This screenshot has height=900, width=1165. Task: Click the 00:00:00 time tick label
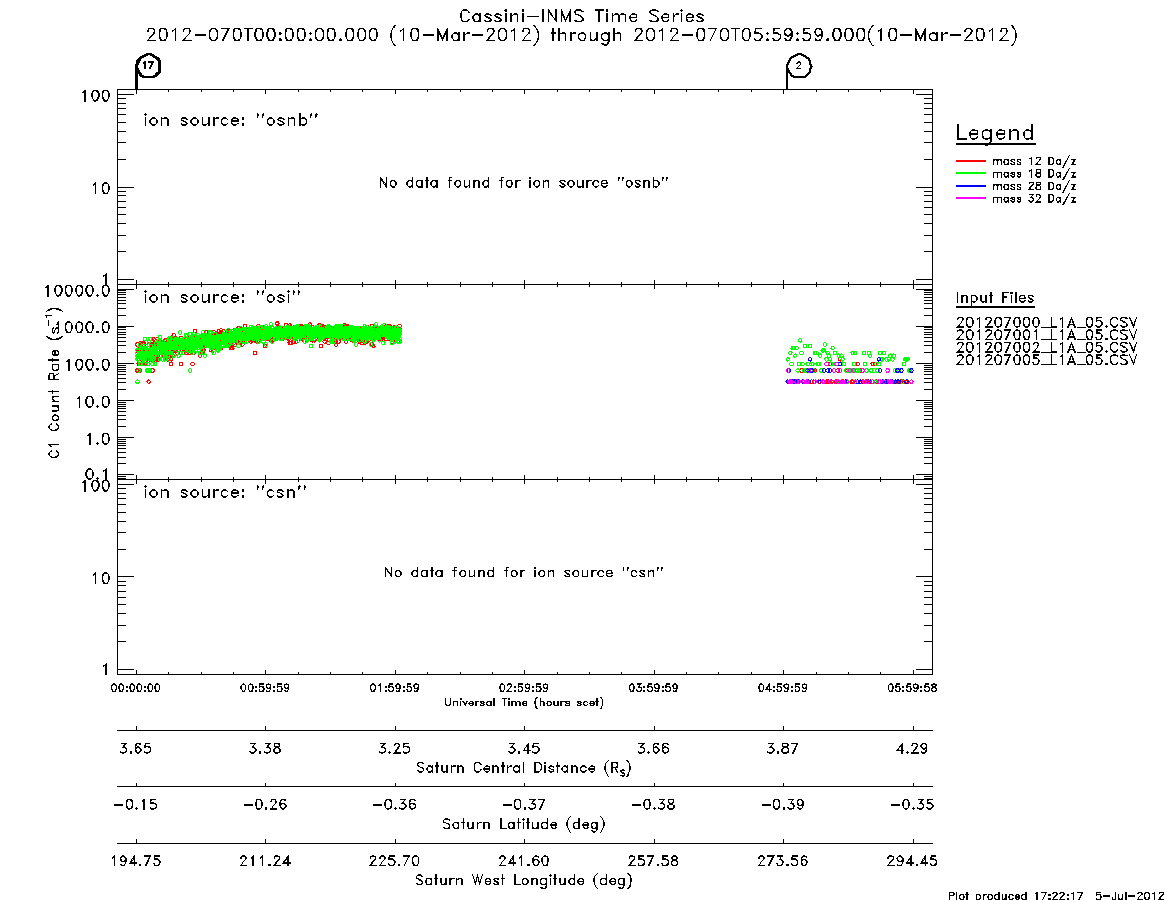click(135, 688)
